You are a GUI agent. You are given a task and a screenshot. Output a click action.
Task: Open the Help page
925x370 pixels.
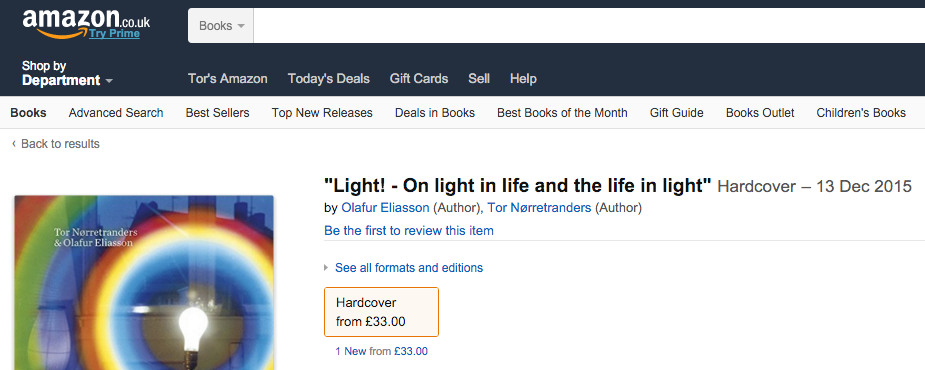pos(523,78)
